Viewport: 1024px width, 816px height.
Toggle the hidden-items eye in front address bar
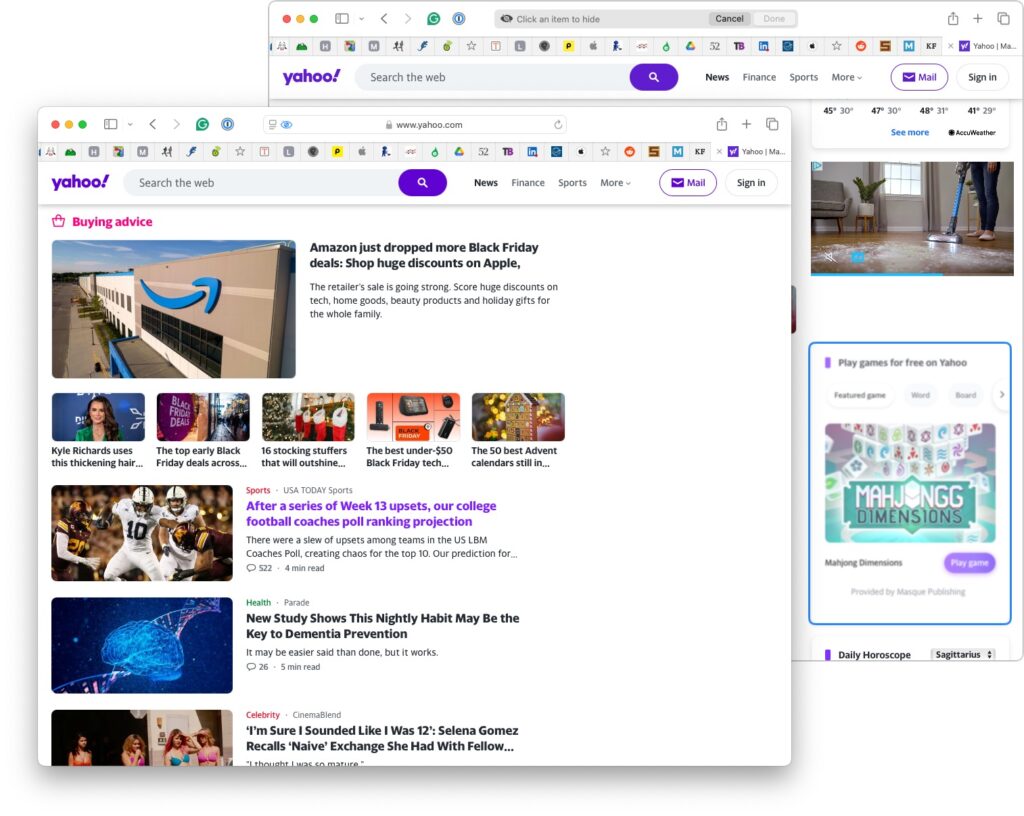pyautogui.click(x=286, y=125)
